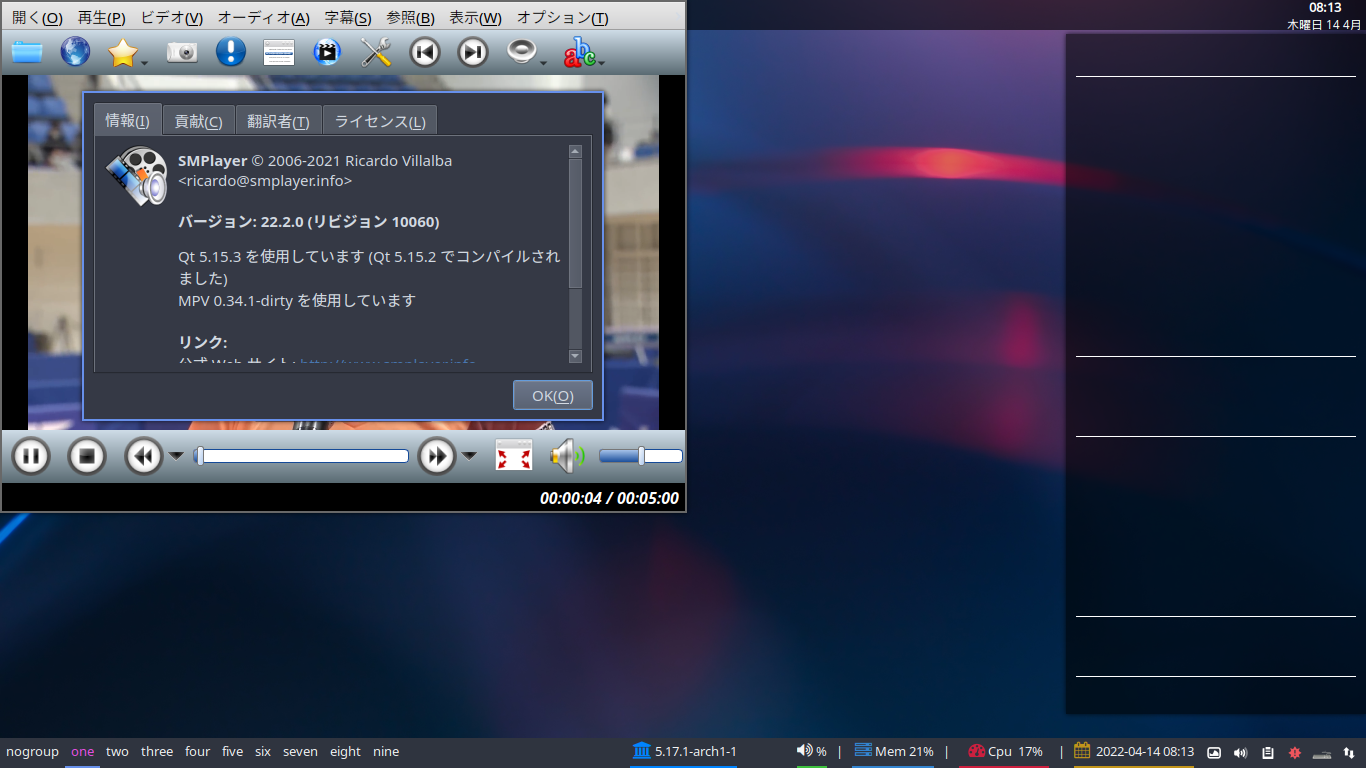The width and height of the screenshot is (1366, 768).
Task: Take a screenshot with the camera icon
Action: (x=182, y=52)
